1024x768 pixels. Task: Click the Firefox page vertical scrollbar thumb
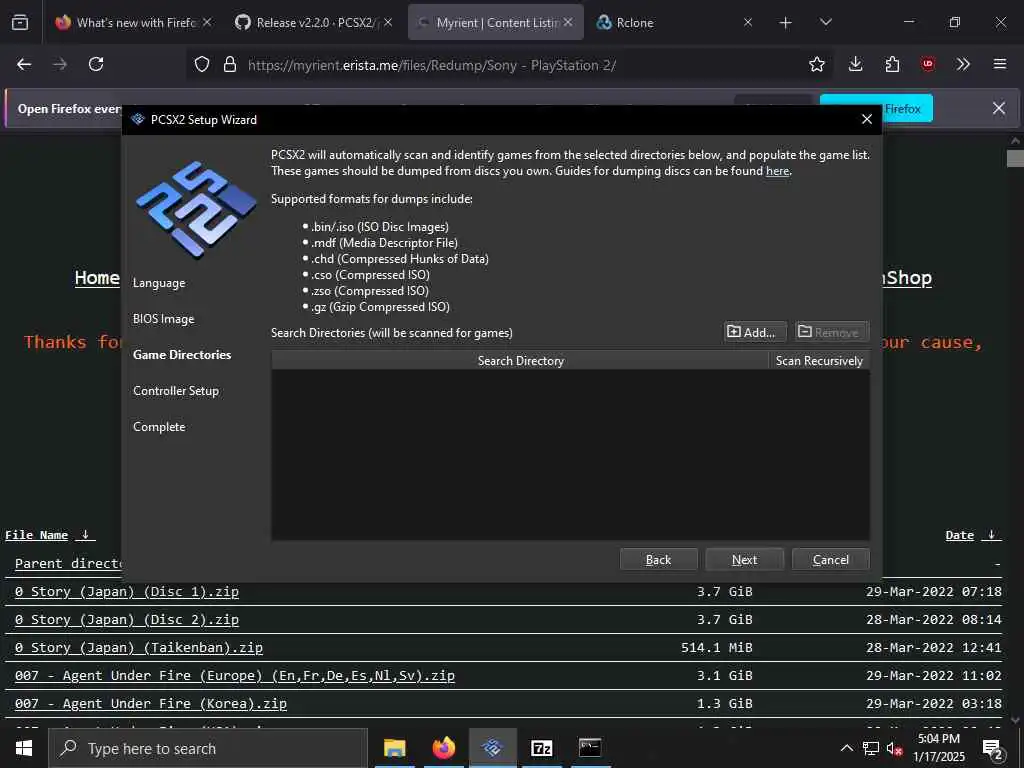(x=1015, y=158)
